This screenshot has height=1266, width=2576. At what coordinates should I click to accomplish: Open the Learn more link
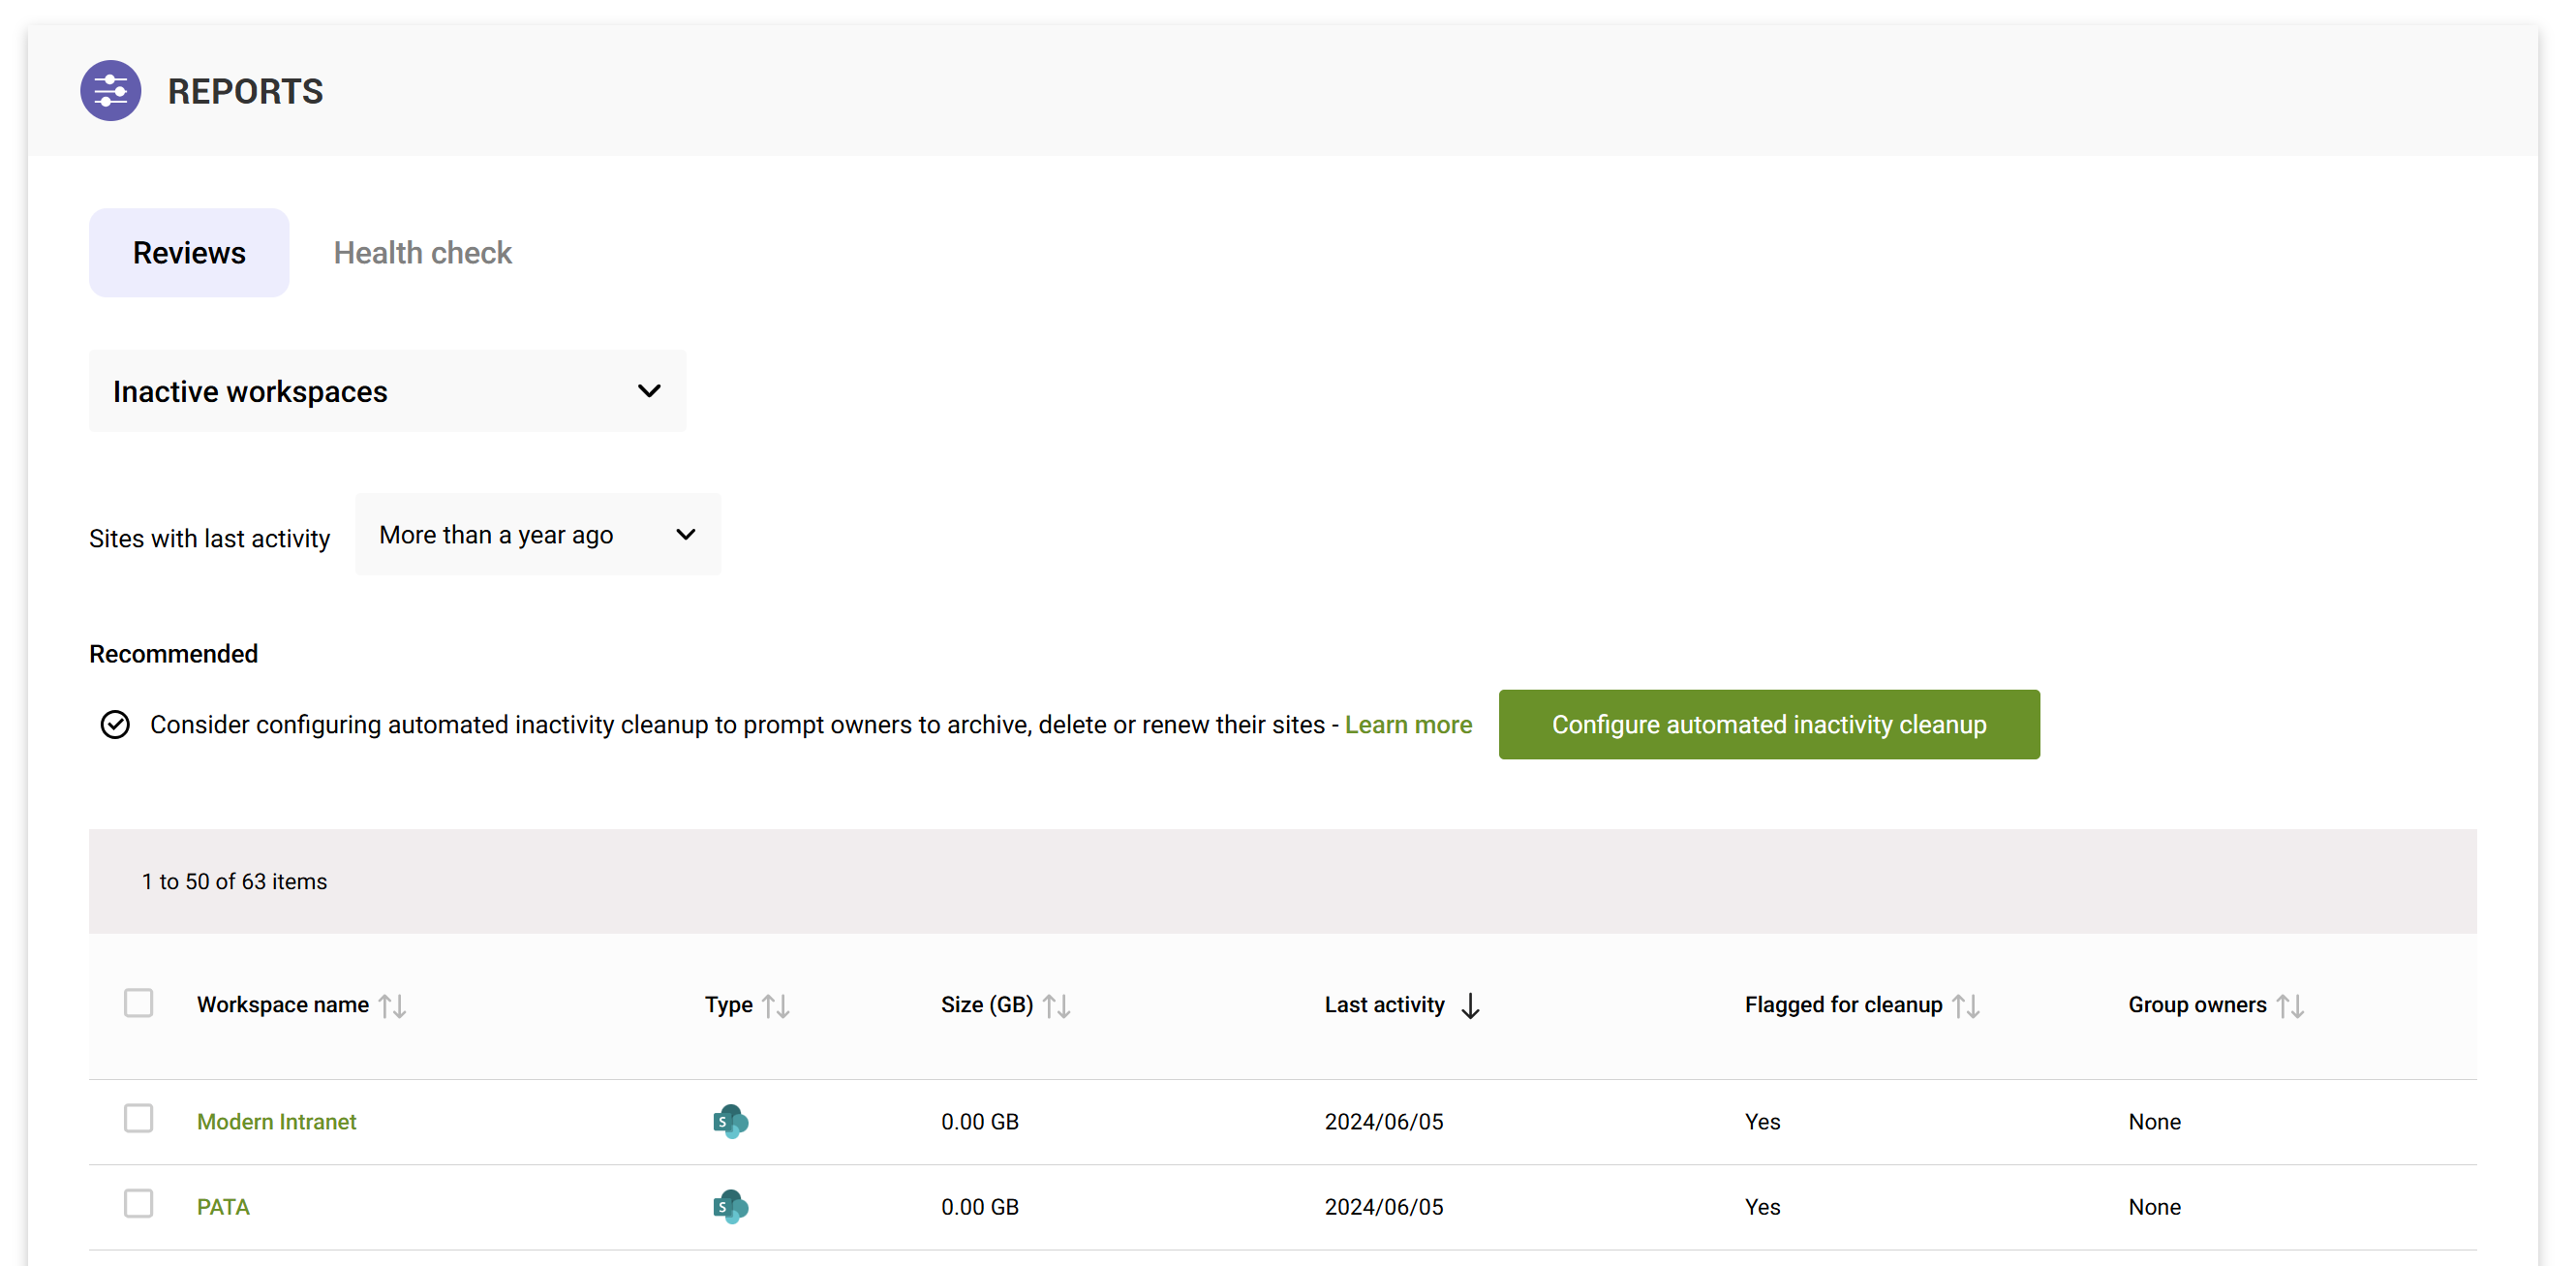(x=1409, y=724)
